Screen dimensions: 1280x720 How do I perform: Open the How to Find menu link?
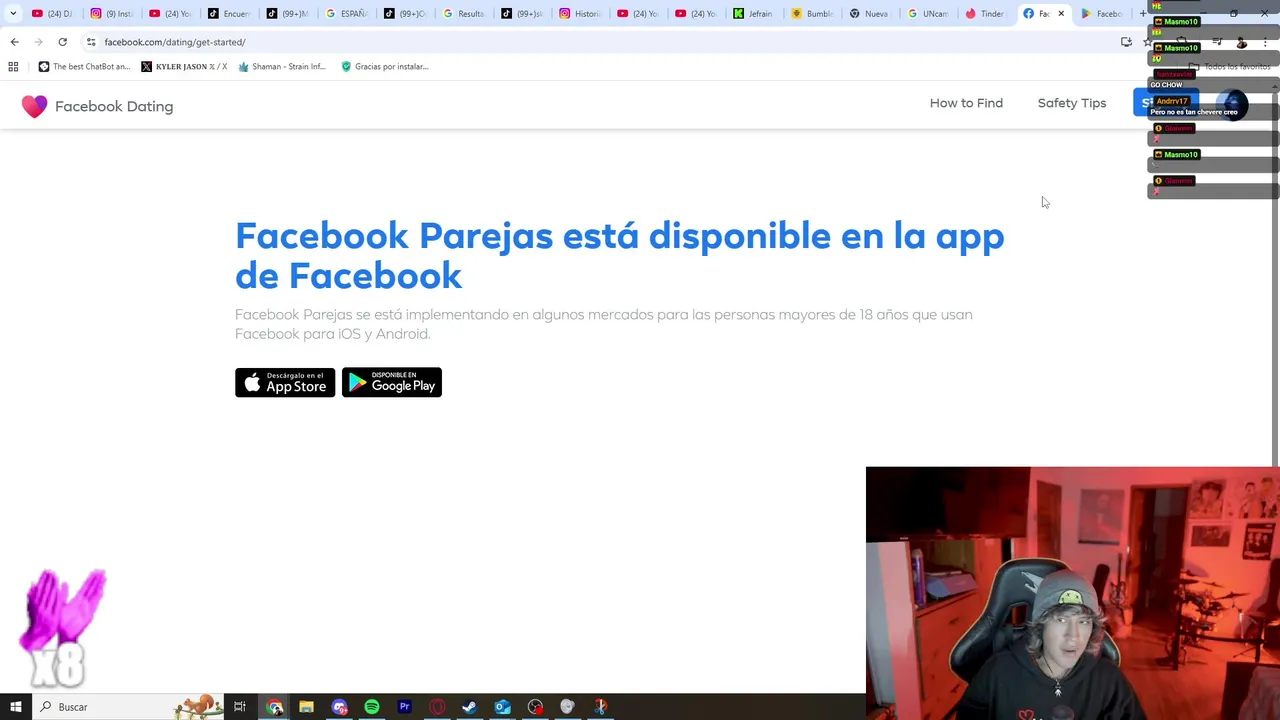tap(966, 103)
